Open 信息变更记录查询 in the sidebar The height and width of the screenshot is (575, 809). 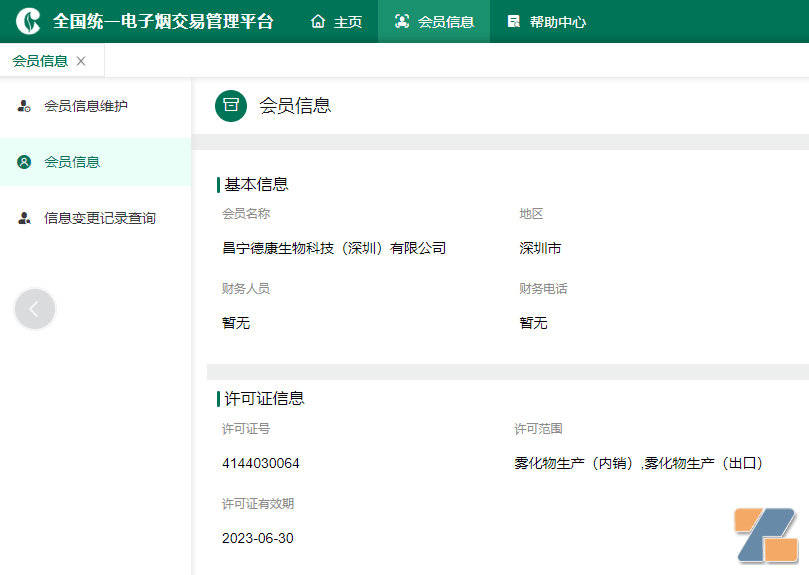point(100,218)
